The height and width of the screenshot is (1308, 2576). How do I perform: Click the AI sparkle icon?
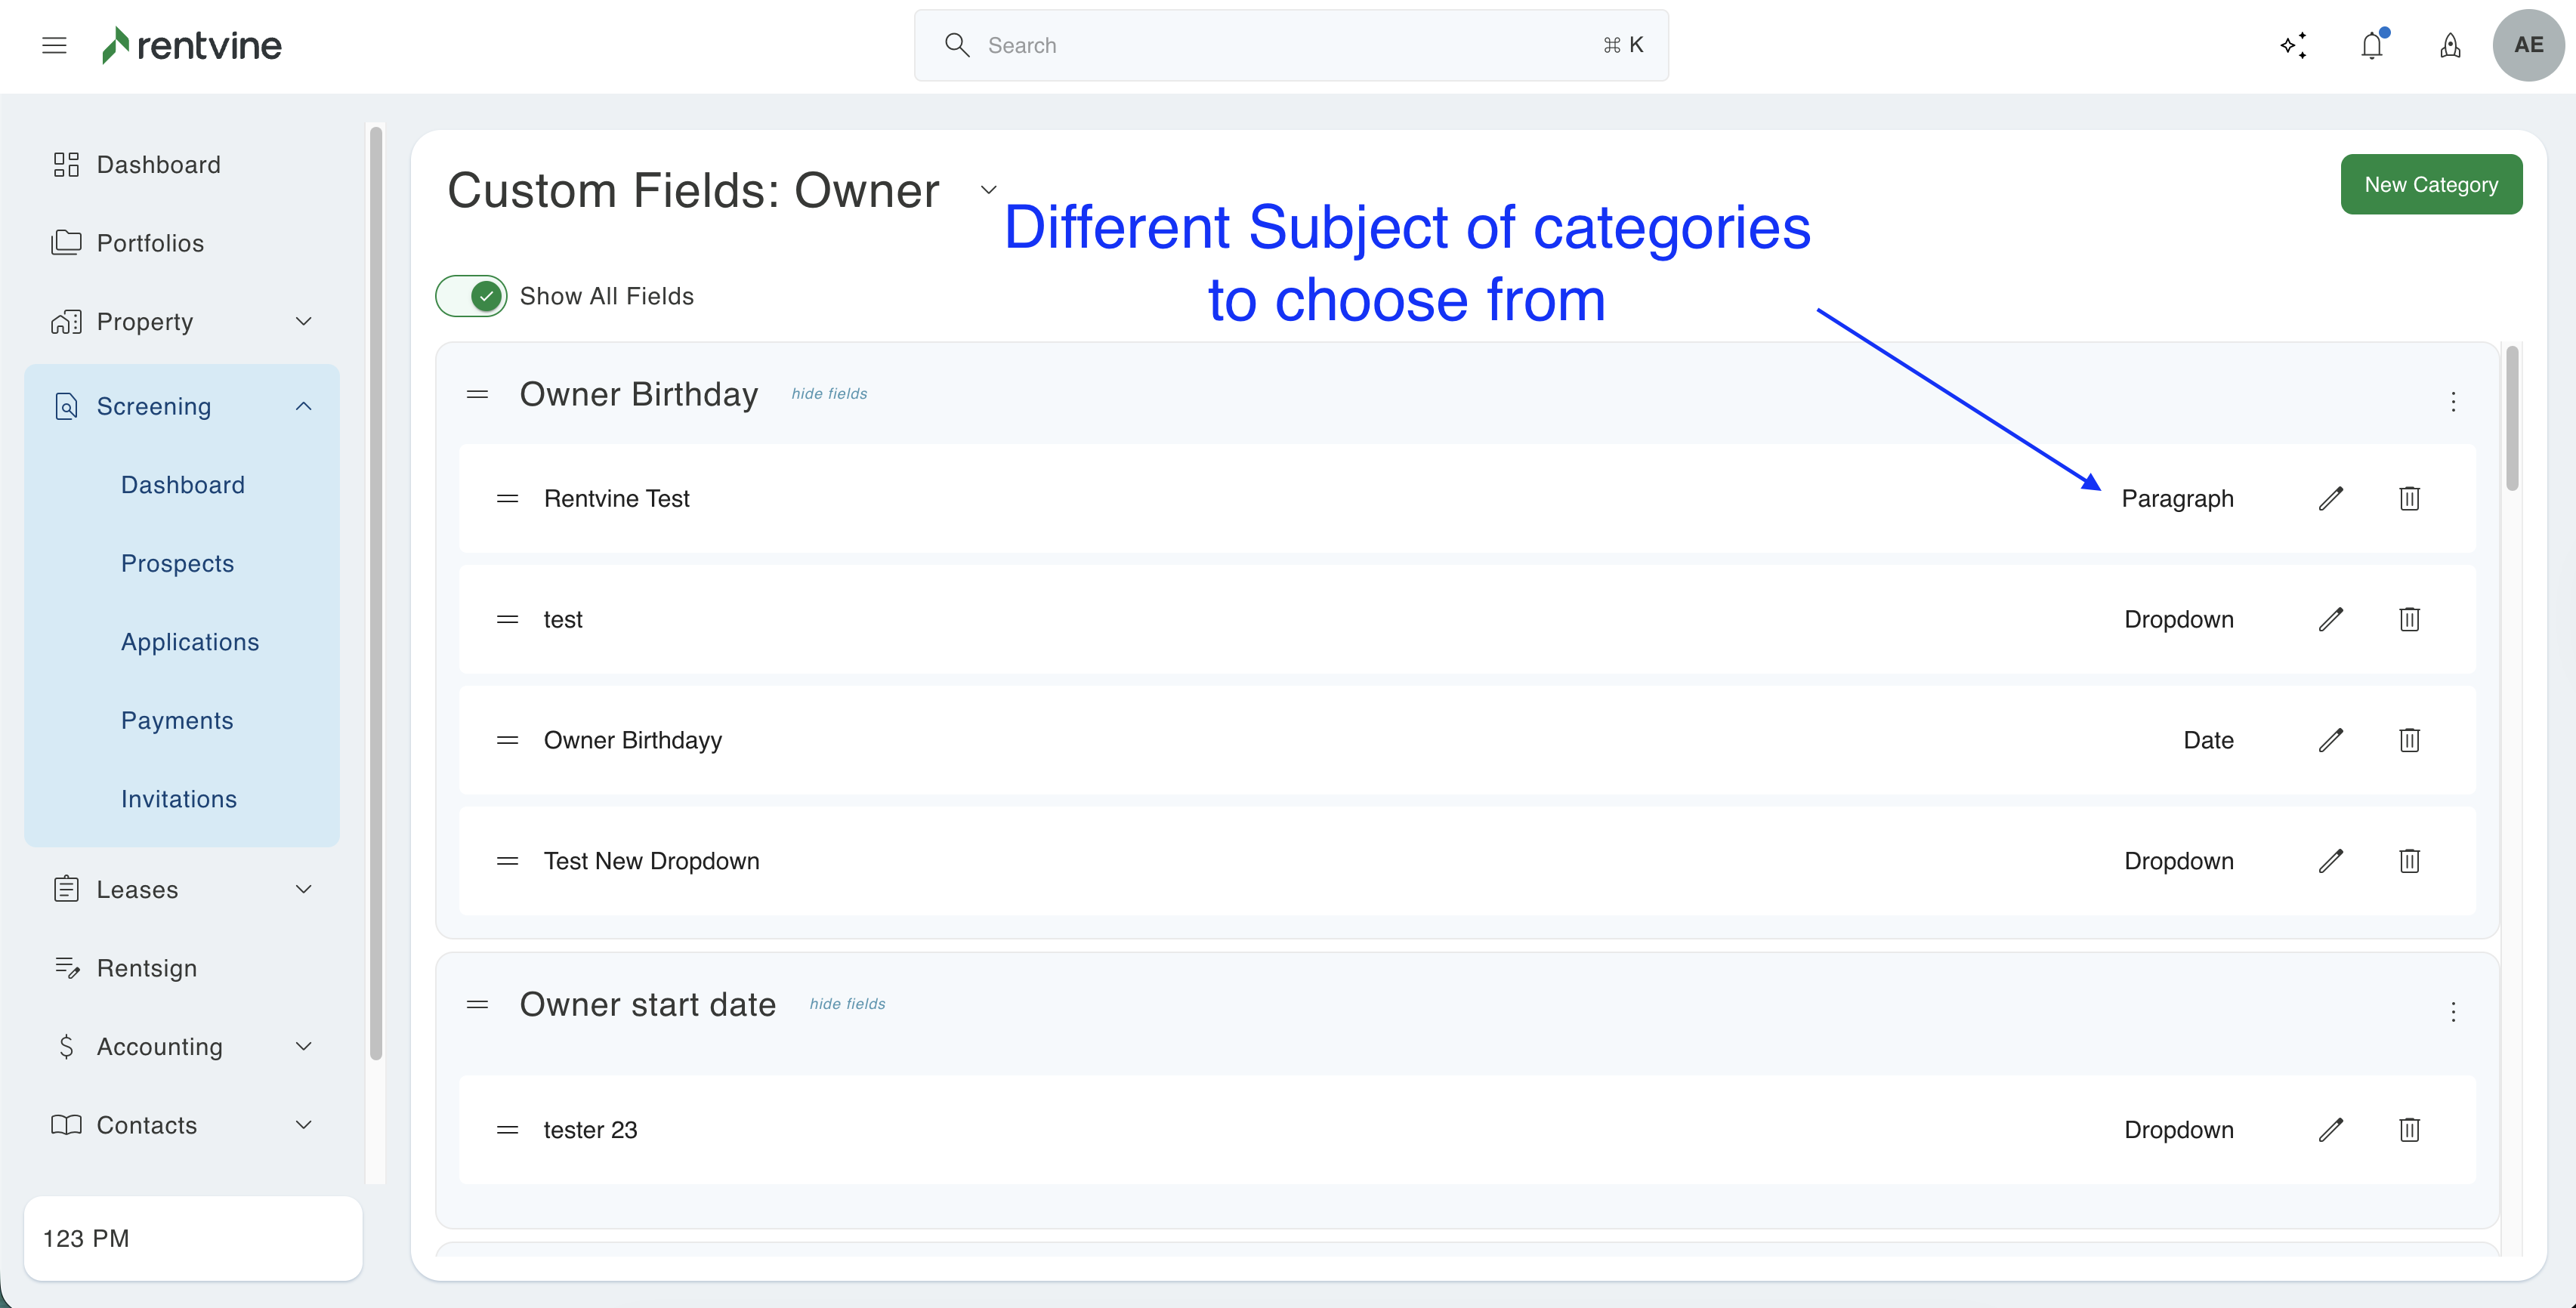point(2293,45)
